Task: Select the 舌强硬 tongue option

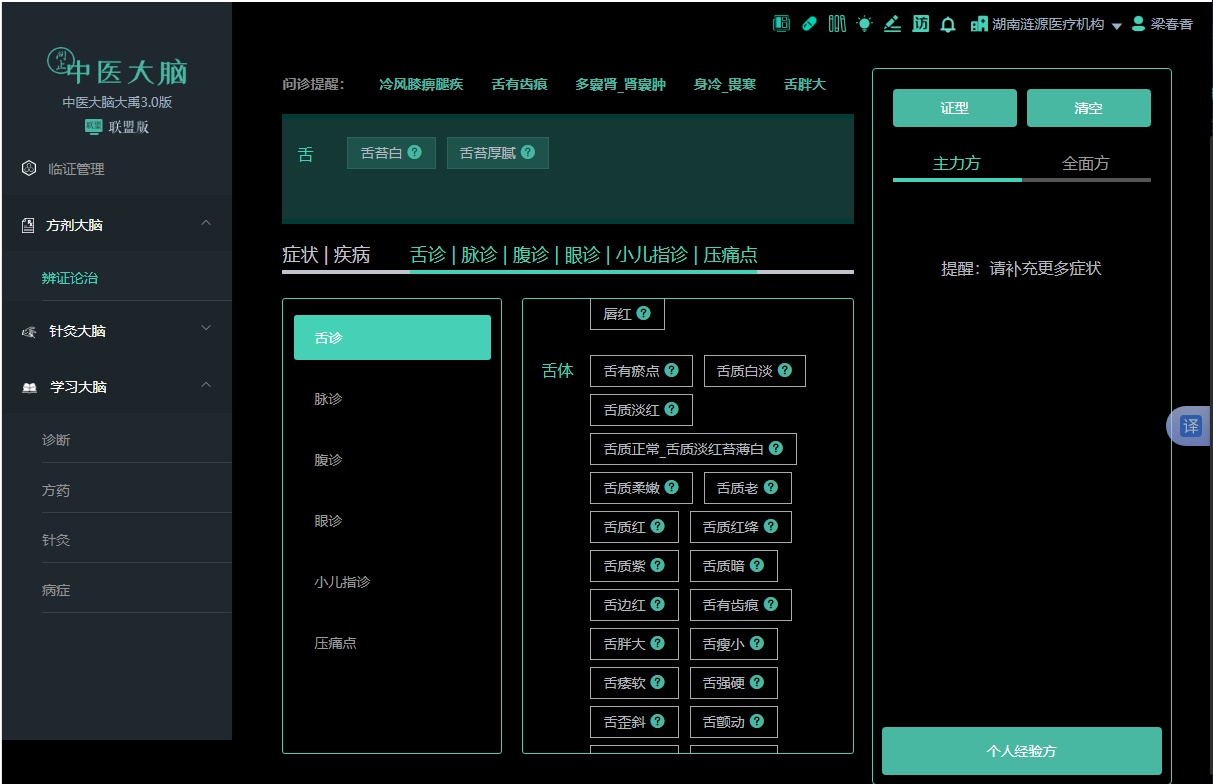Action: 733,683
